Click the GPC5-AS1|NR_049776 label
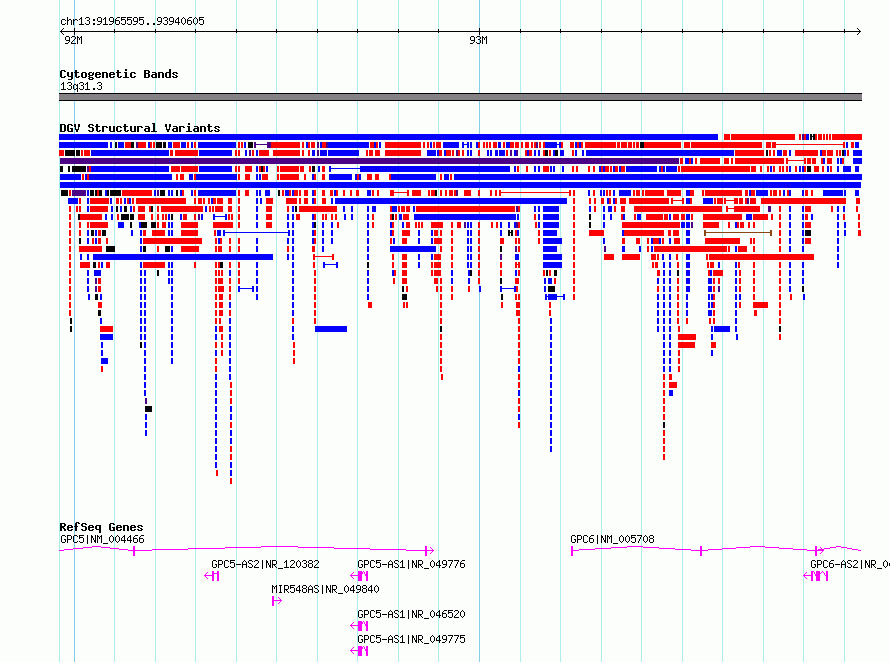 point(411,564)
